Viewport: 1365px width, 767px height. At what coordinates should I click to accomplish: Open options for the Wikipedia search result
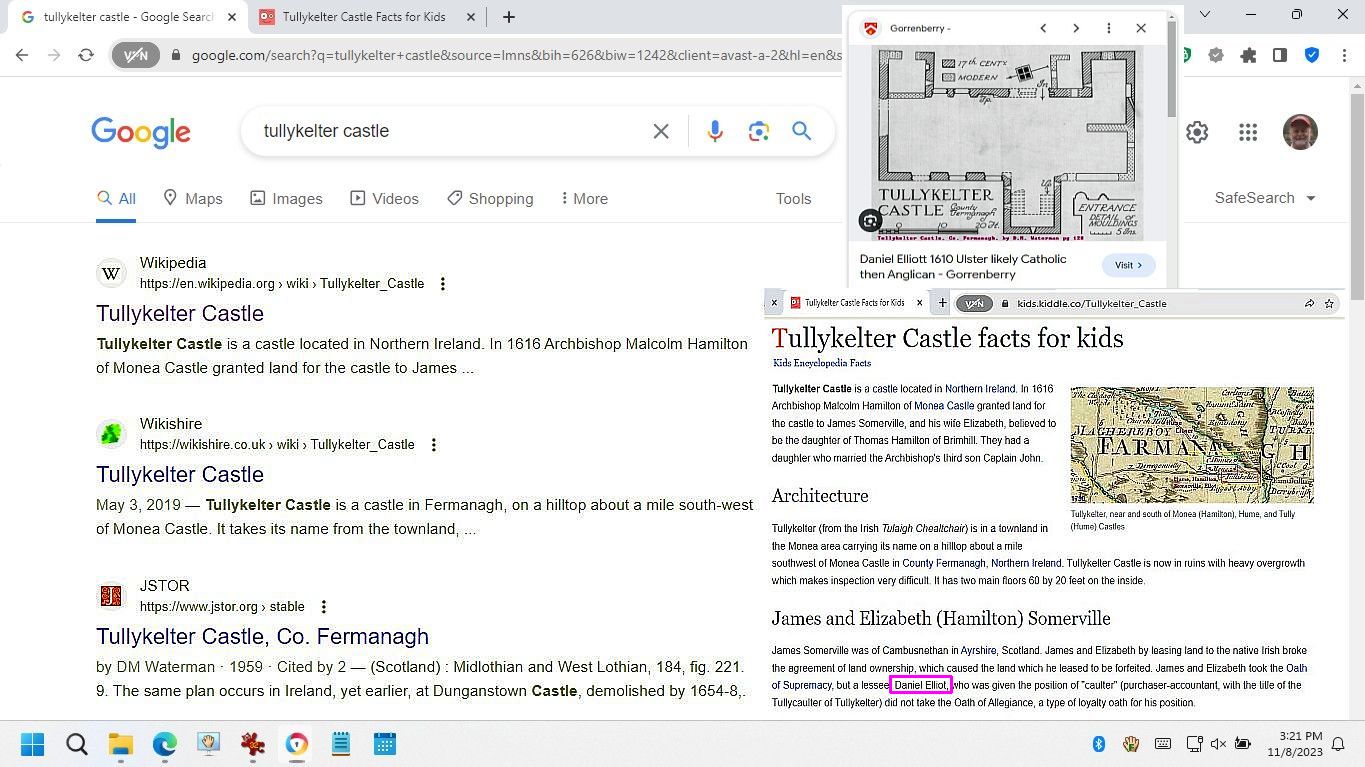[x=442, y=284]
